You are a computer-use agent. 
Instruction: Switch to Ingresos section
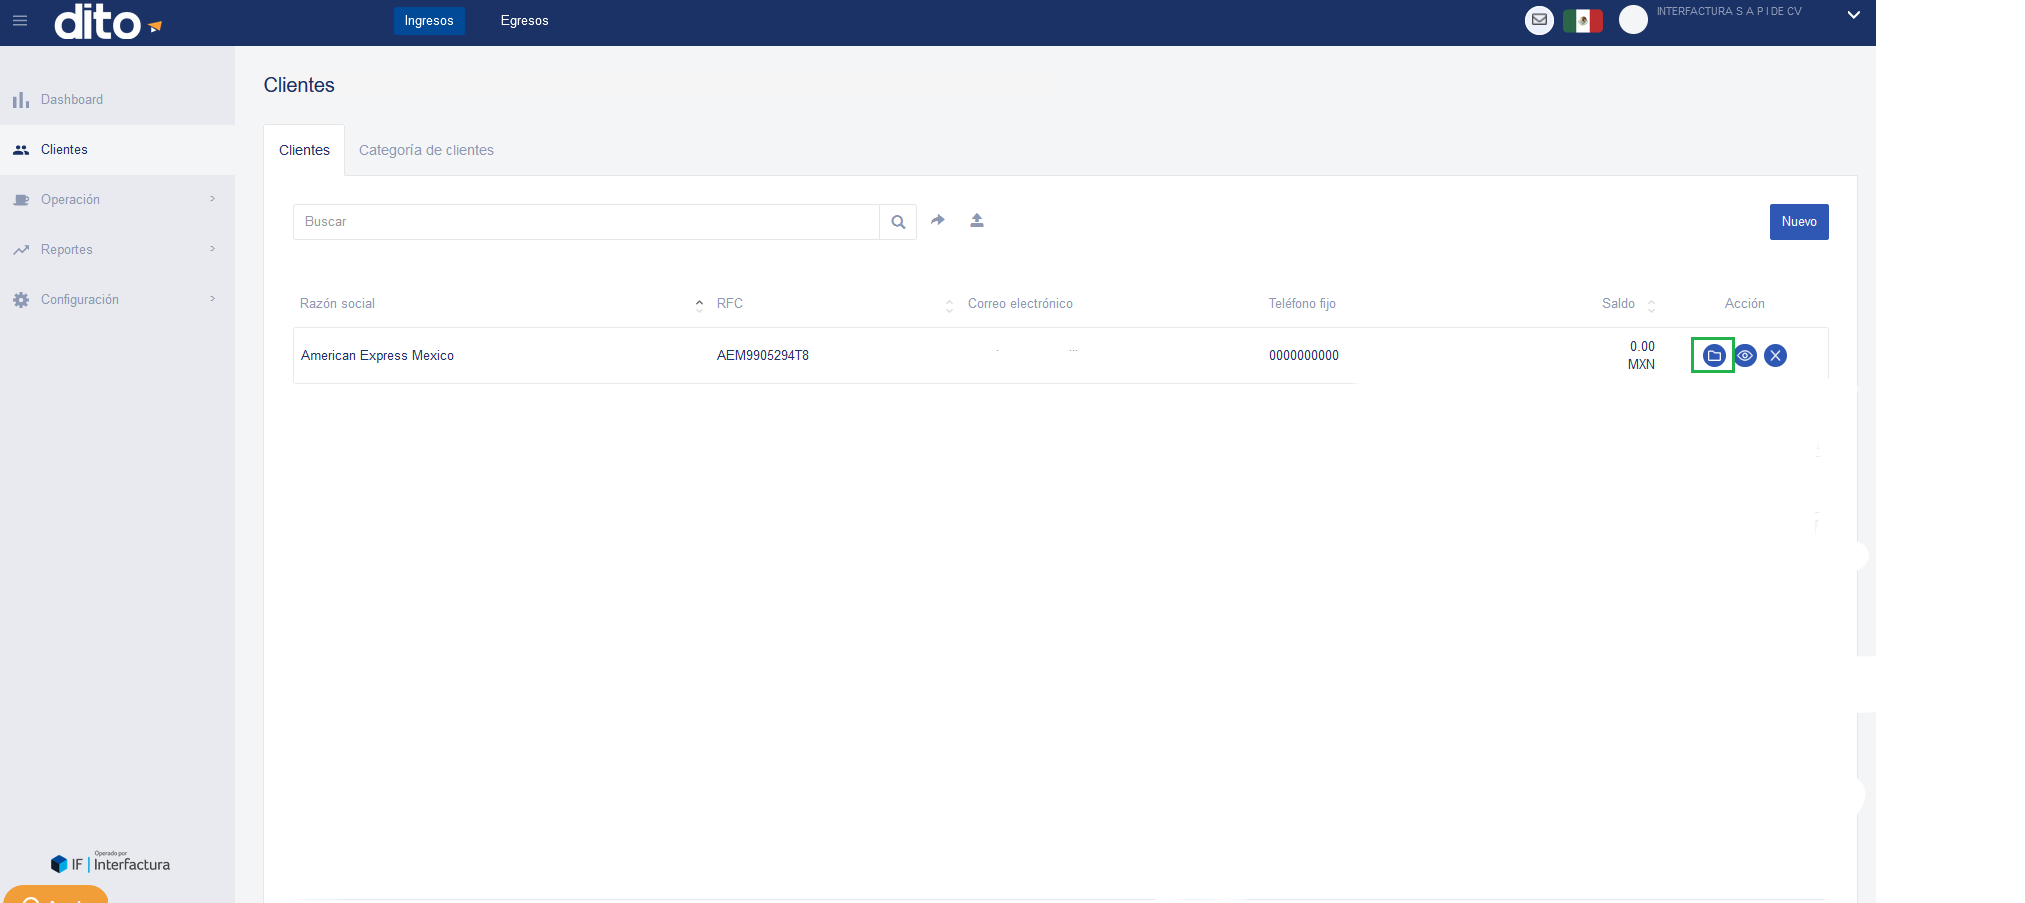pyautogui.click(x=429, y=21)
